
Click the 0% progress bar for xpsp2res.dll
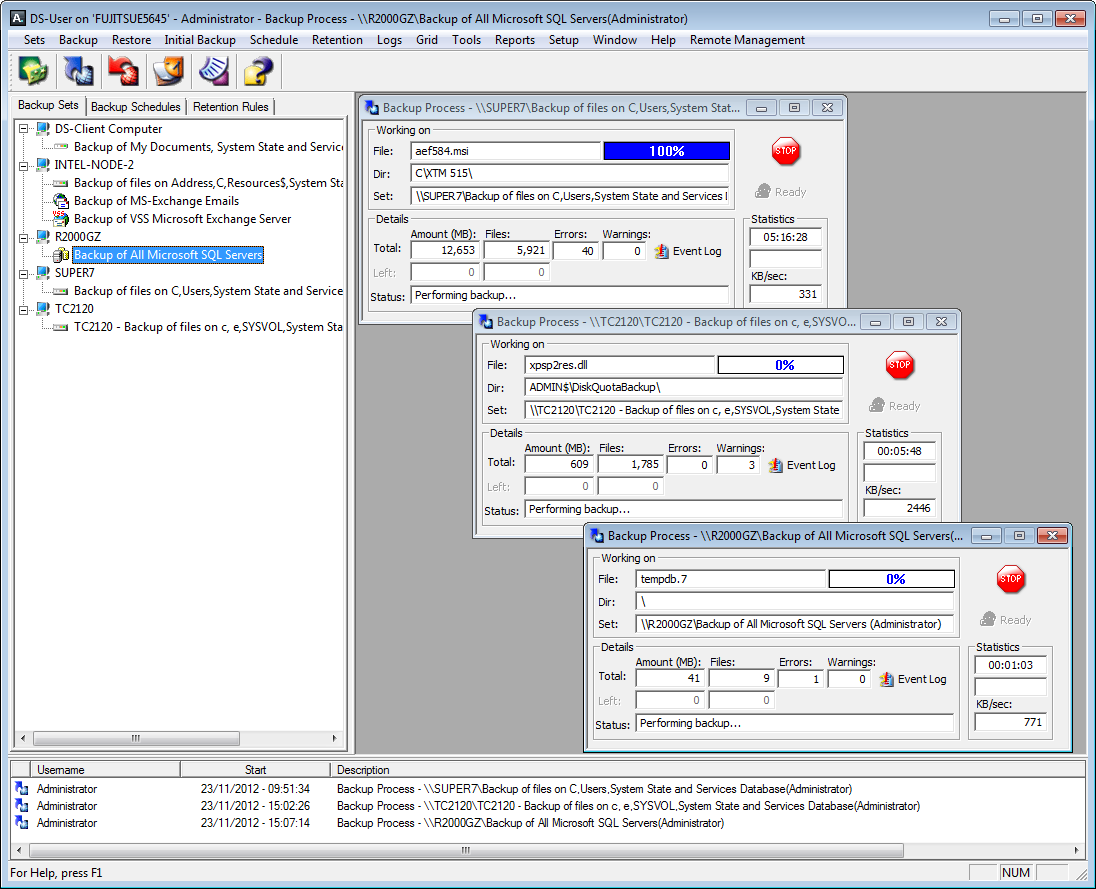[781, 365]
